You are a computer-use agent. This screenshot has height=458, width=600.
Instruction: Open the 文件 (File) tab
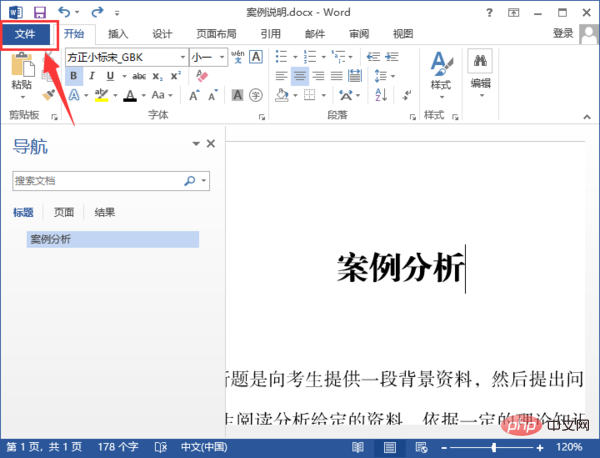pyautogui.click(x=25, y=33)
